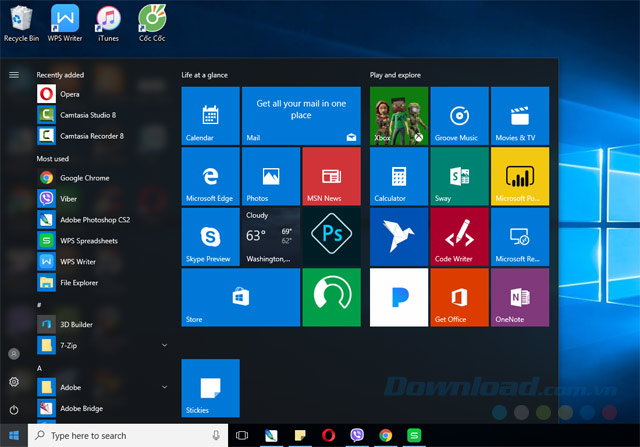Select the WPS Writer desktop shortcut
640x447 pixels.
pyautogui.click(x=65, y=23)
